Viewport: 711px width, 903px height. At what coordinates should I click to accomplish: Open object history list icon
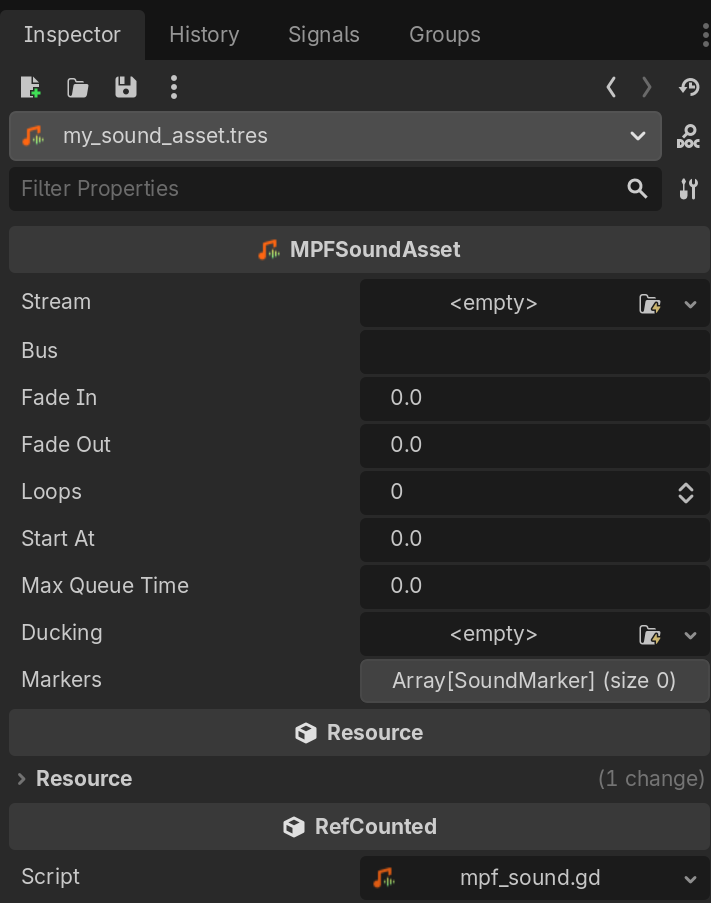click(x=688, y=88)
